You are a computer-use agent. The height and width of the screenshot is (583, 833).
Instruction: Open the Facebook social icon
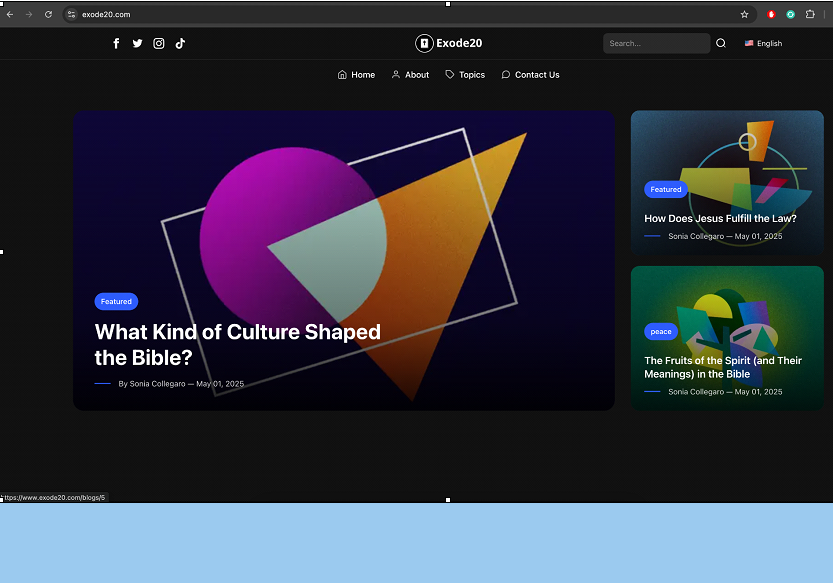116,43
